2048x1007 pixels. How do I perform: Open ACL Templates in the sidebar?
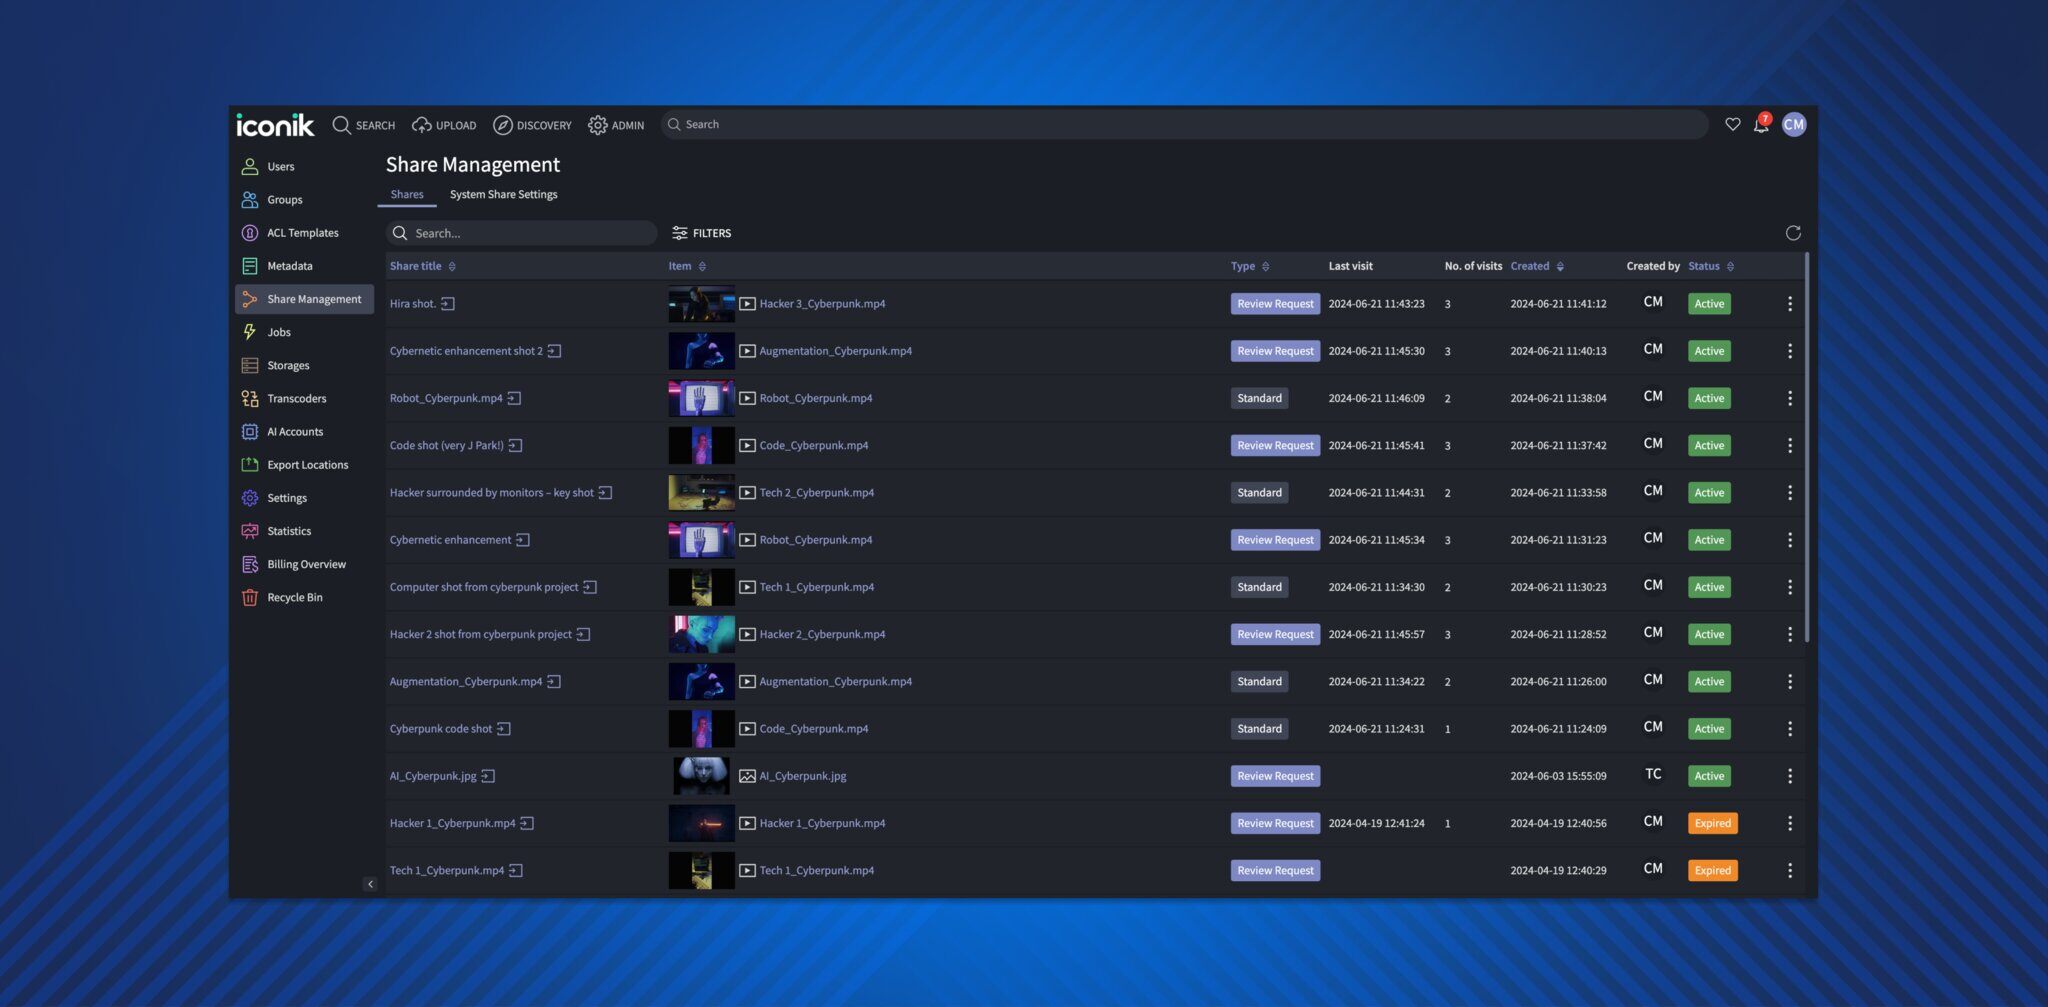tap(304, 233)
